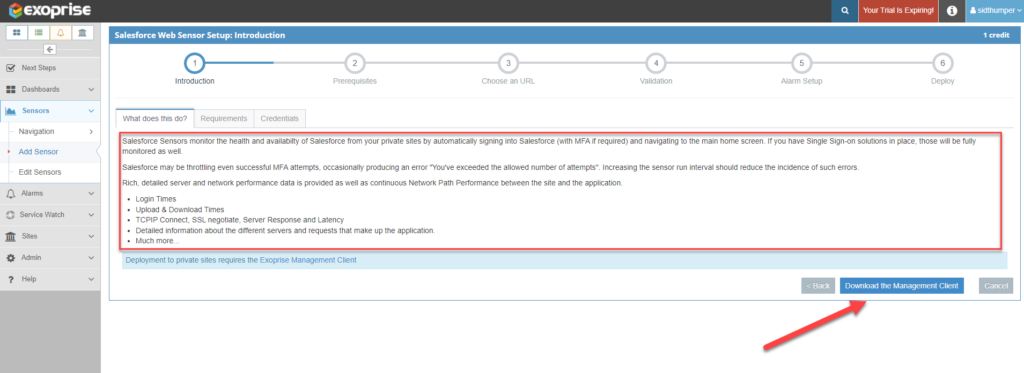
Task: Expand the Help chevron
Action: point(91,280)
